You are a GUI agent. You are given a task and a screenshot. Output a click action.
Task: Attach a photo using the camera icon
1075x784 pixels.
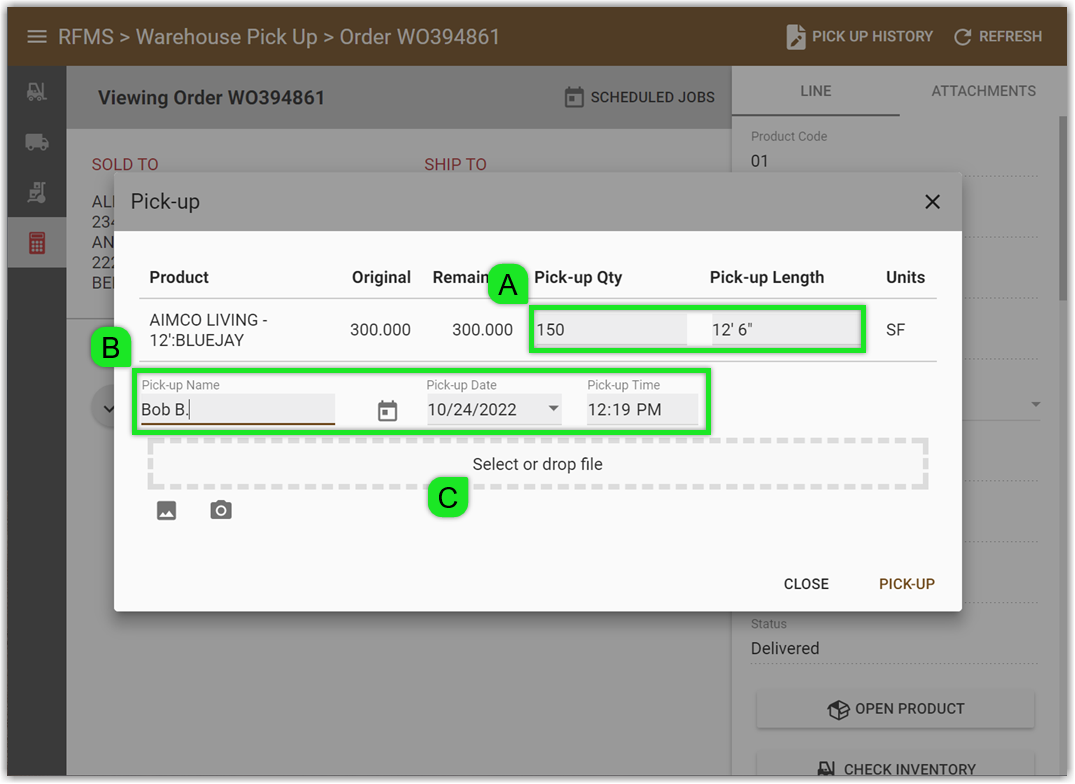click(x=220, y=510)
